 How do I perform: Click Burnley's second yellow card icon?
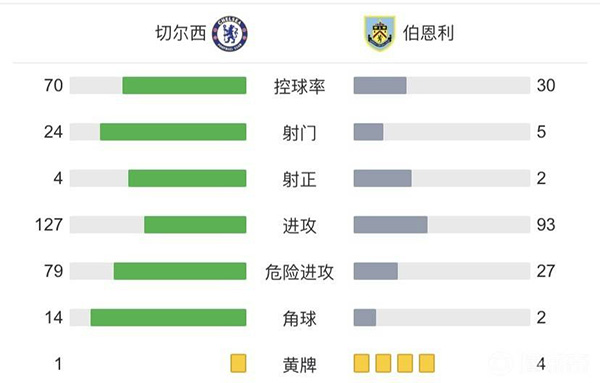[x=383, y=363]
